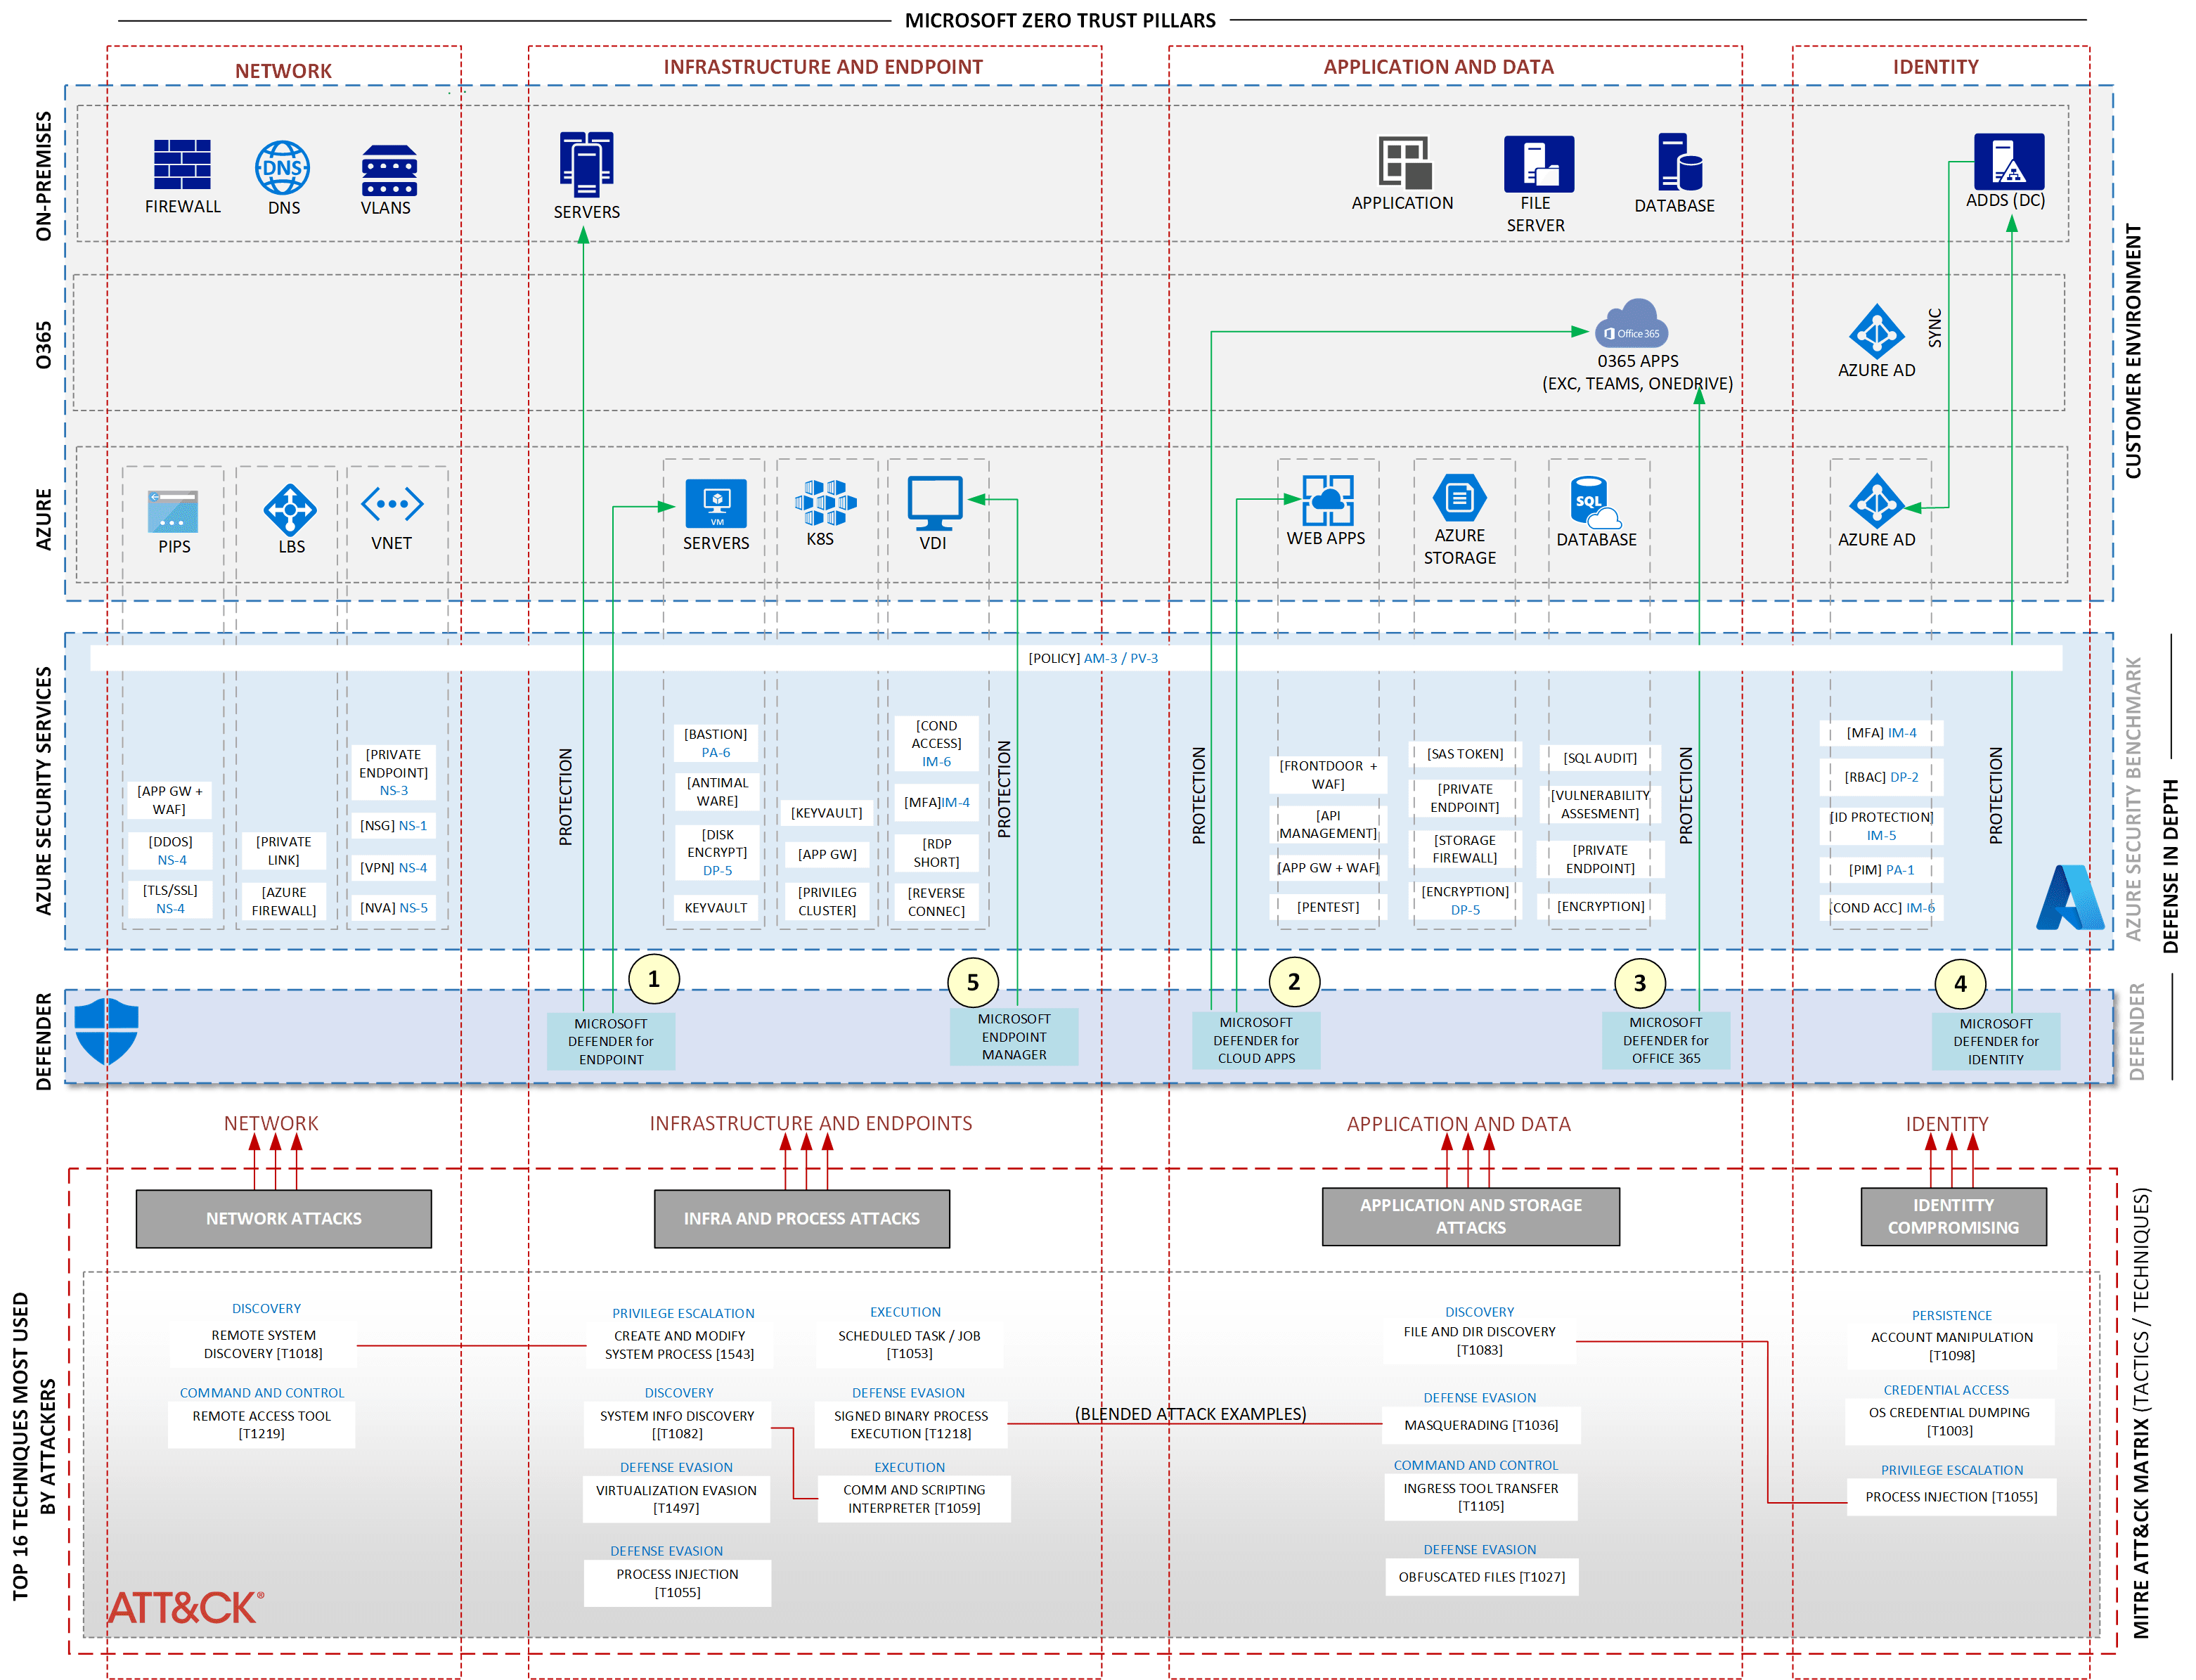This screenshot has height=1680, width=2196.
Task: Select the [FRONTDOOR + WAF] label
Action: click(x=1328, y=775)
